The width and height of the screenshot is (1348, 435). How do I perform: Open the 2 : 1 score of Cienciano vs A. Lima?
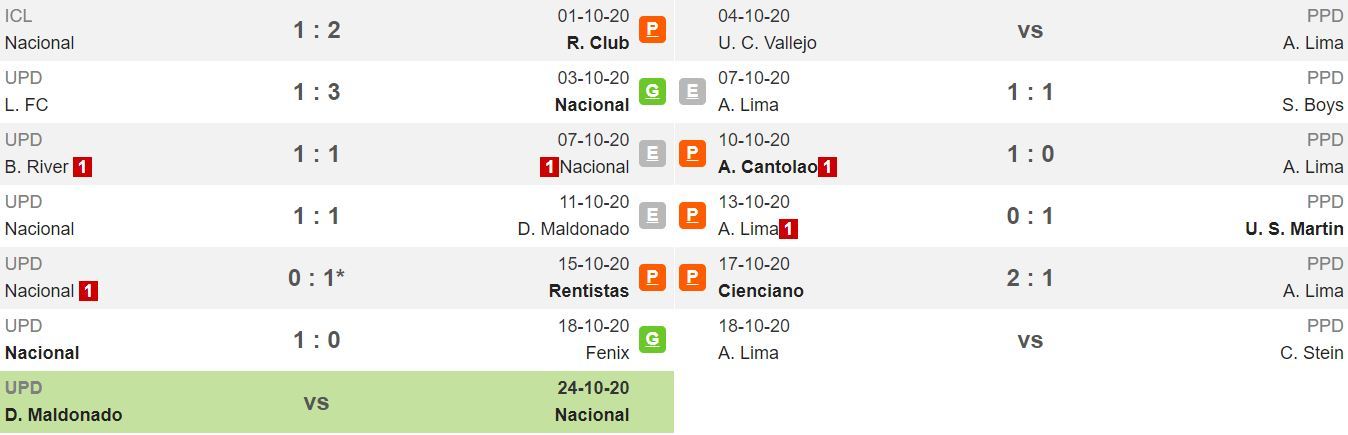click(x=1030, y=278)
